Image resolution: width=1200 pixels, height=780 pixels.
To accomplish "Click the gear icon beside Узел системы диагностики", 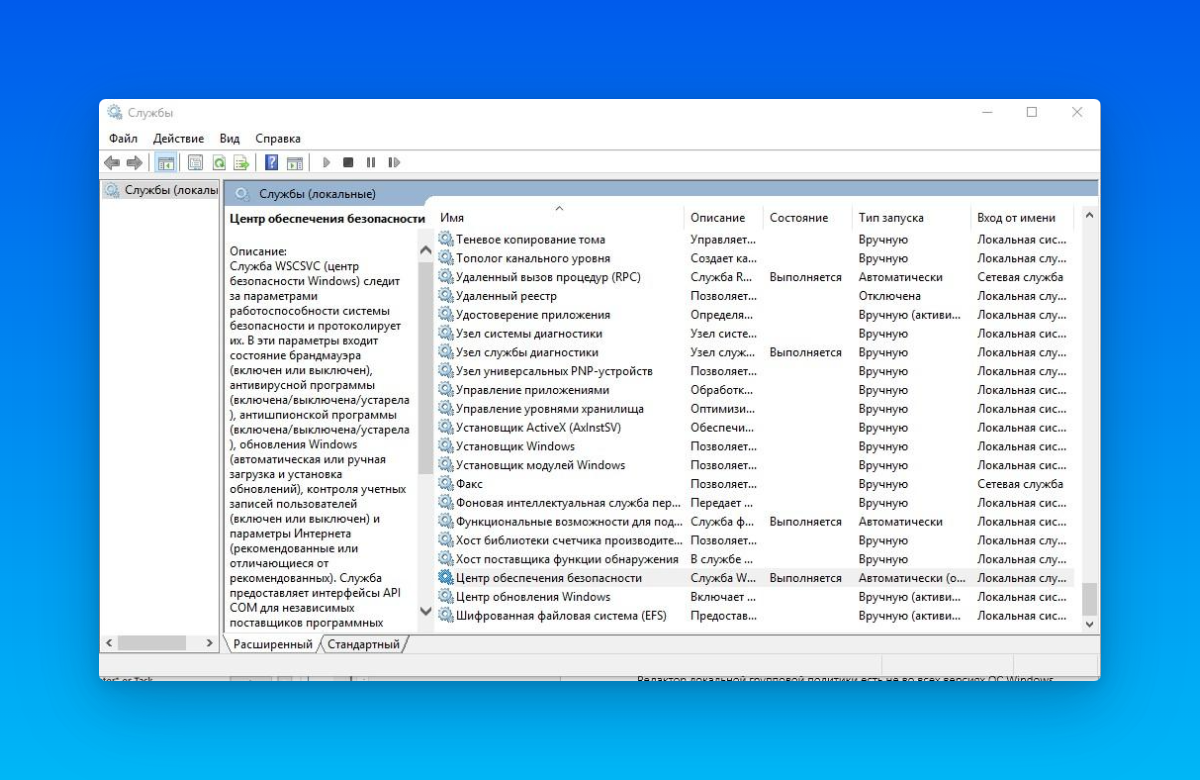I will pos(446,333).
